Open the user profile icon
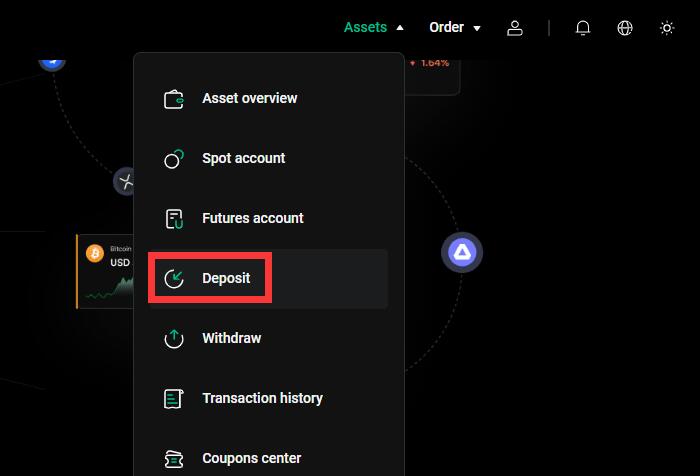This screenshot has width=700, height=476. point(515,28)
